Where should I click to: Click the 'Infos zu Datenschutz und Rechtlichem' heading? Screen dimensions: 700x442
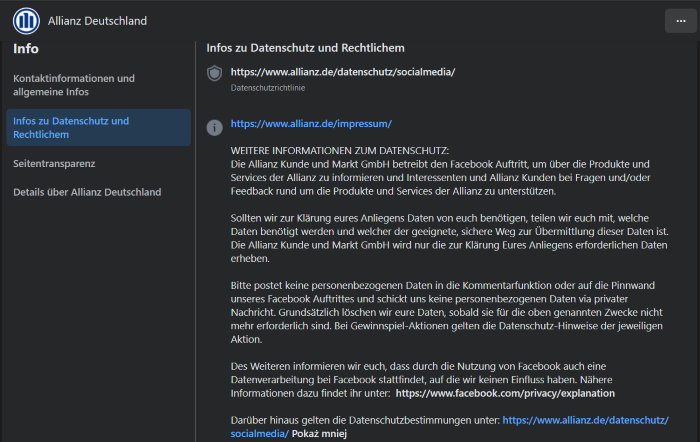pyautogui.click(x=305, y=48)
